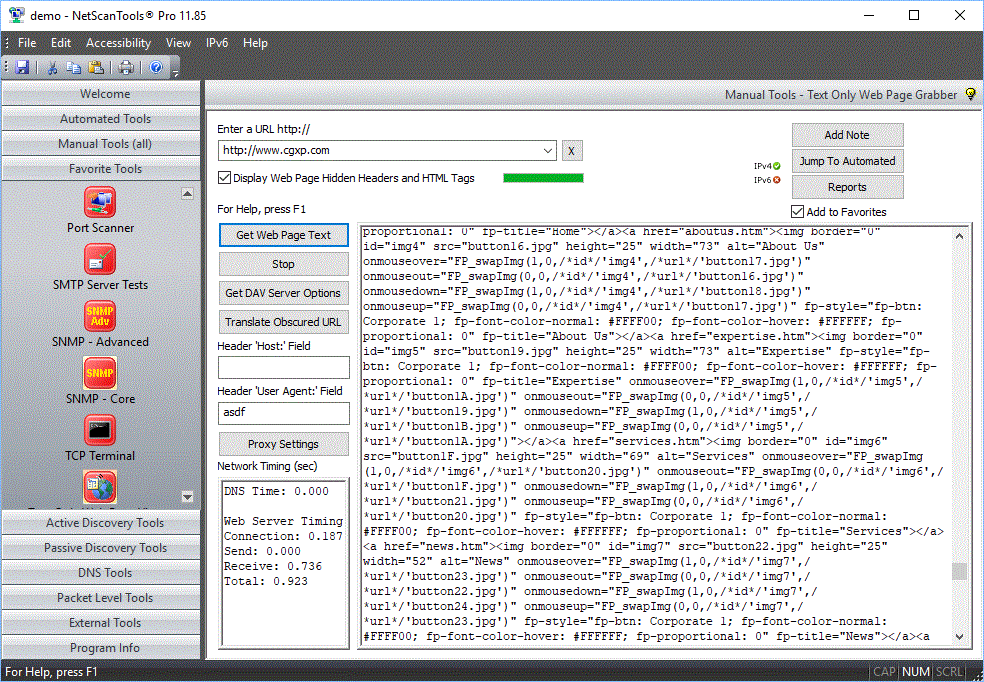Open the SNMP - Advanced tool icon
Image resolution: width=984 pixels, height=682 pixels.
pyautogui.click(x=100, y=316)
